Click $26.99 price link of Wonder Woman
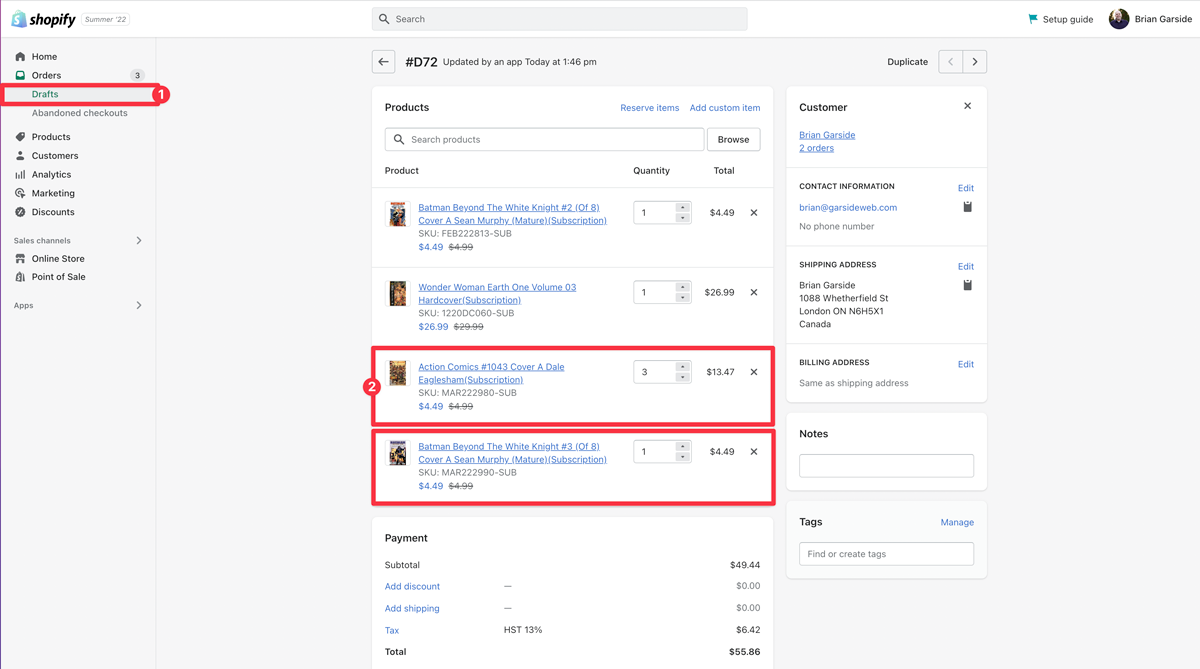 (x=433, y=327)
